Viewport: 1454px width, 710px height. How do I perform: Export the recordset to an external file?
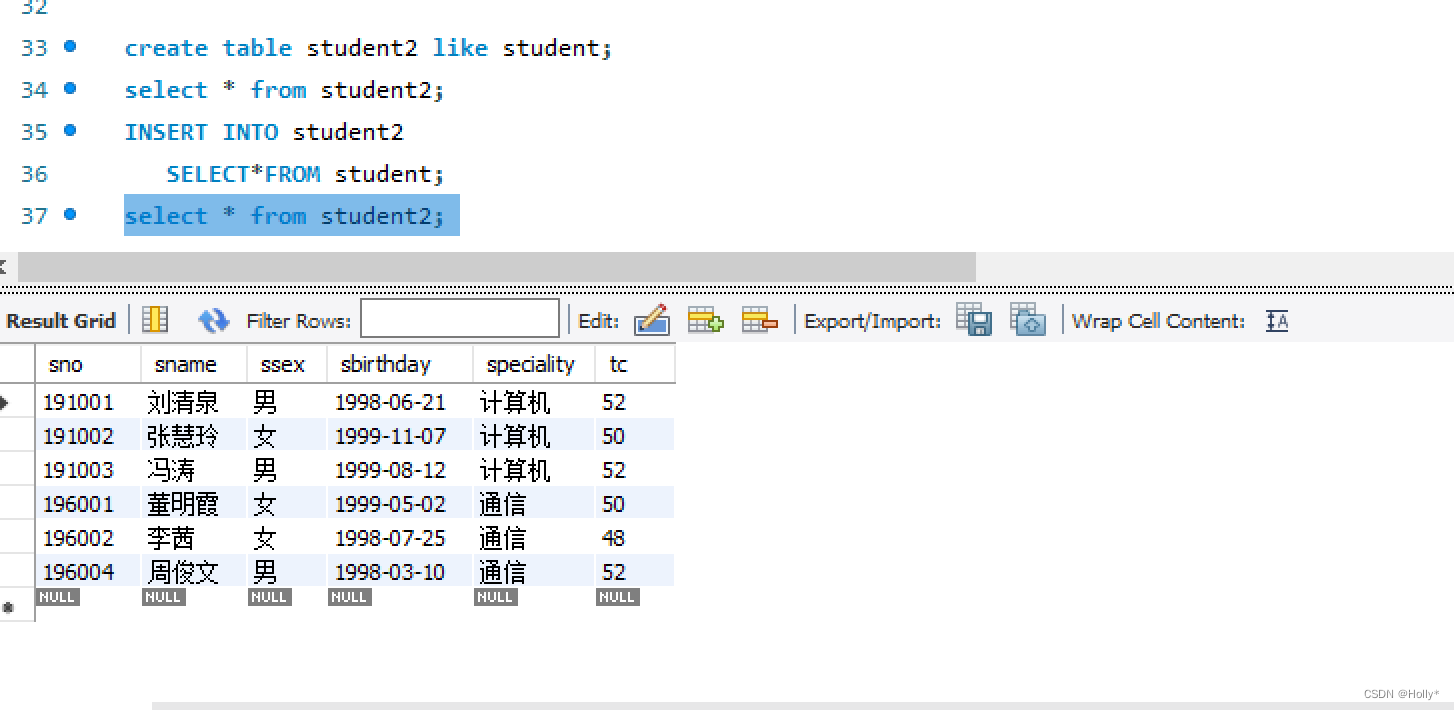click(973, 320)
